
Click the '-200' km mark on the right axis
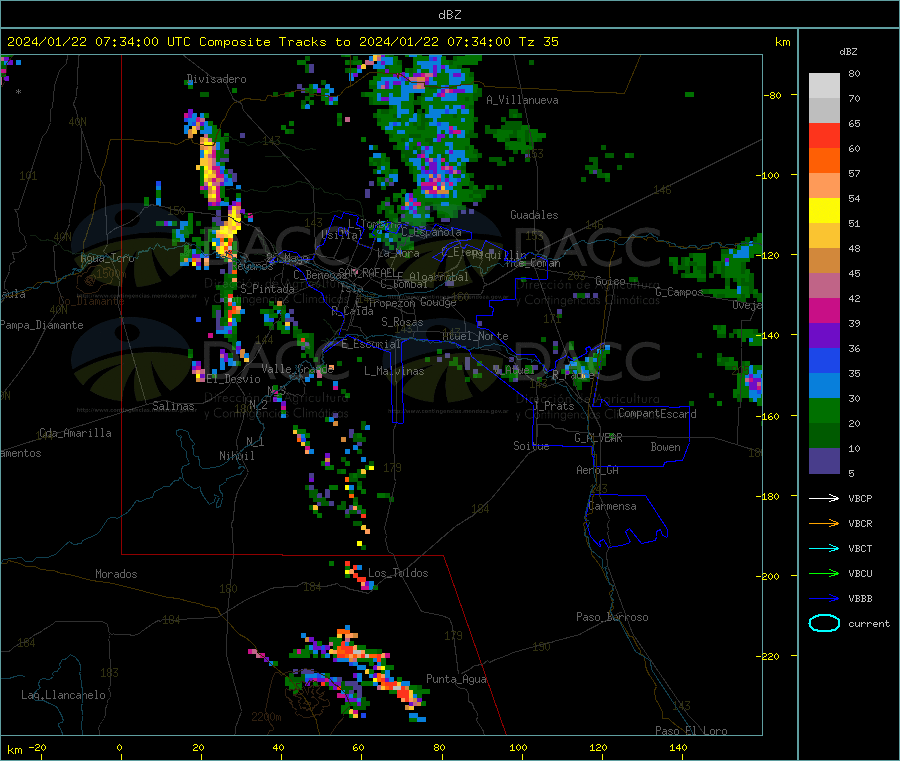pos(769,576)
